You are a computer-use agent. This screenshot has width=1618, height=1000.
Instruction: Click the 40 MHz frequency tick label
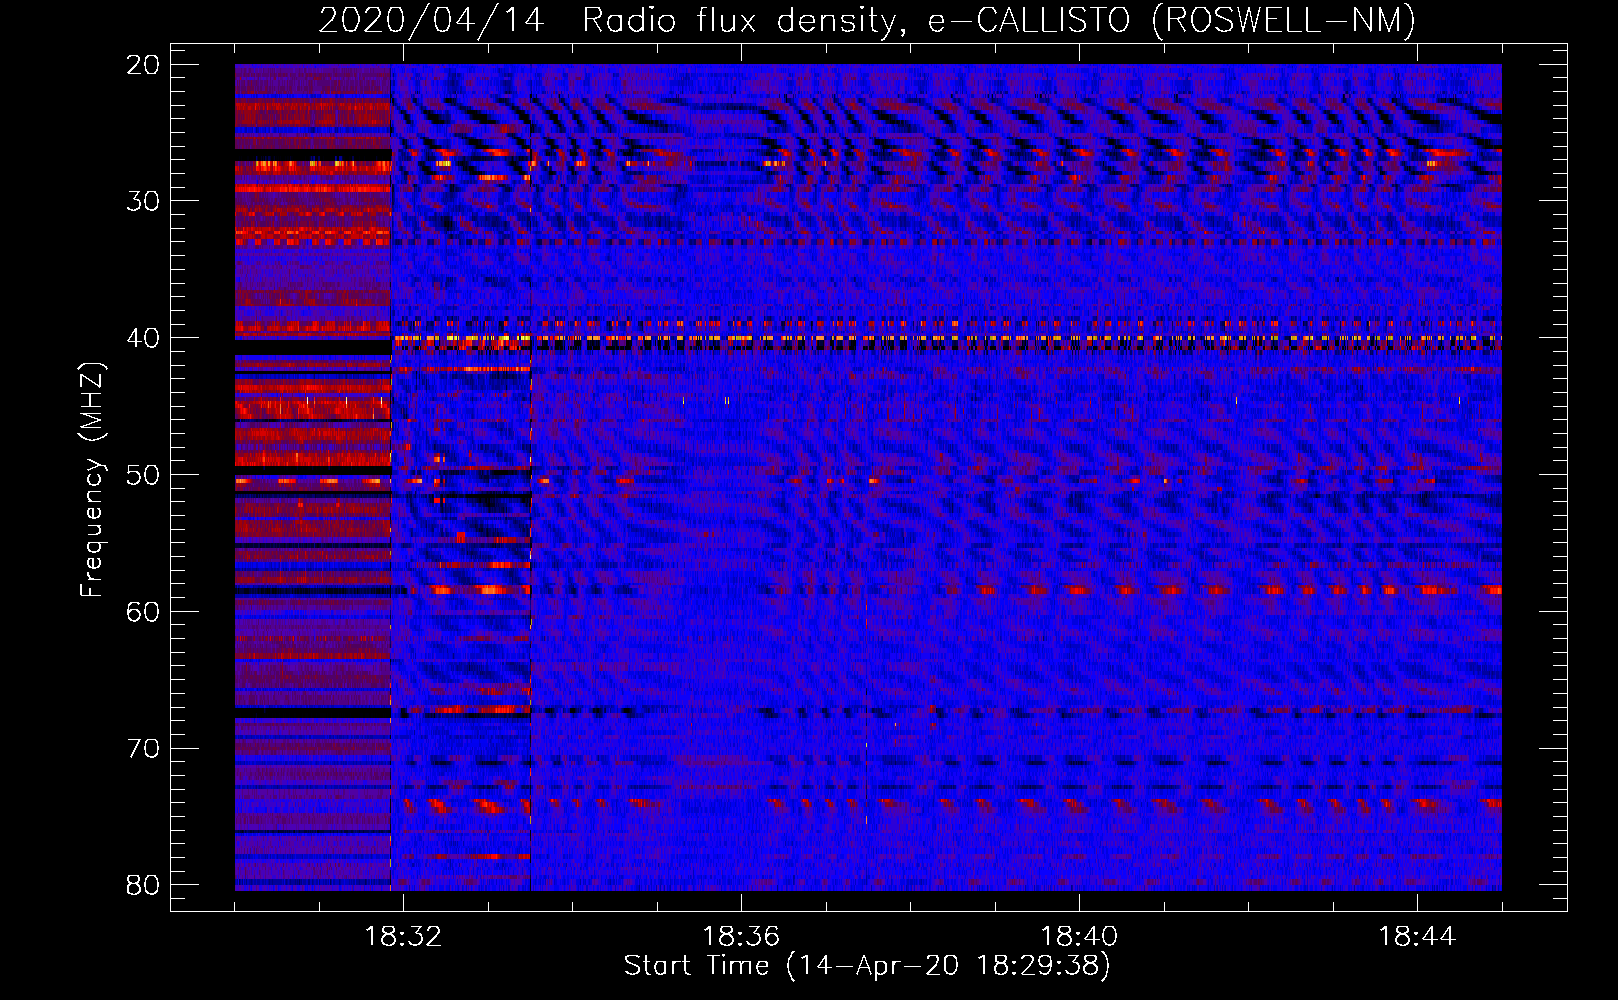tap(144, 338)
